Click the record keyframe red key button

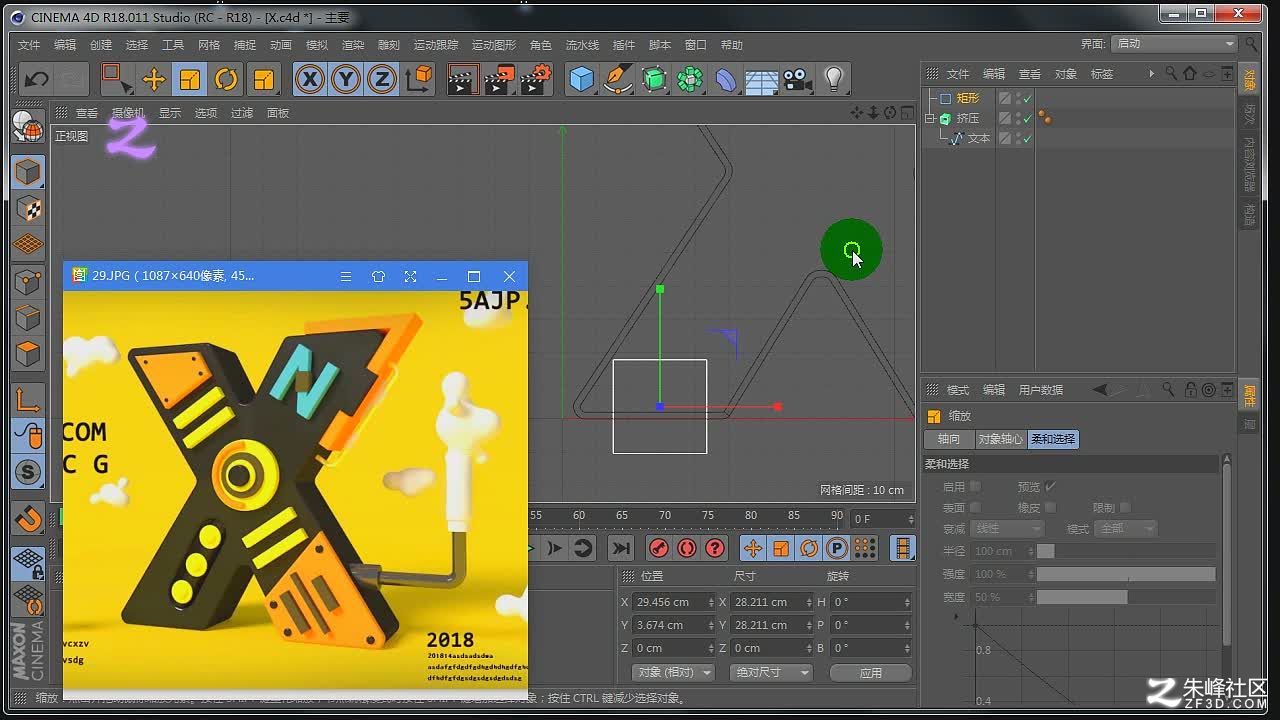click(658, 547)
